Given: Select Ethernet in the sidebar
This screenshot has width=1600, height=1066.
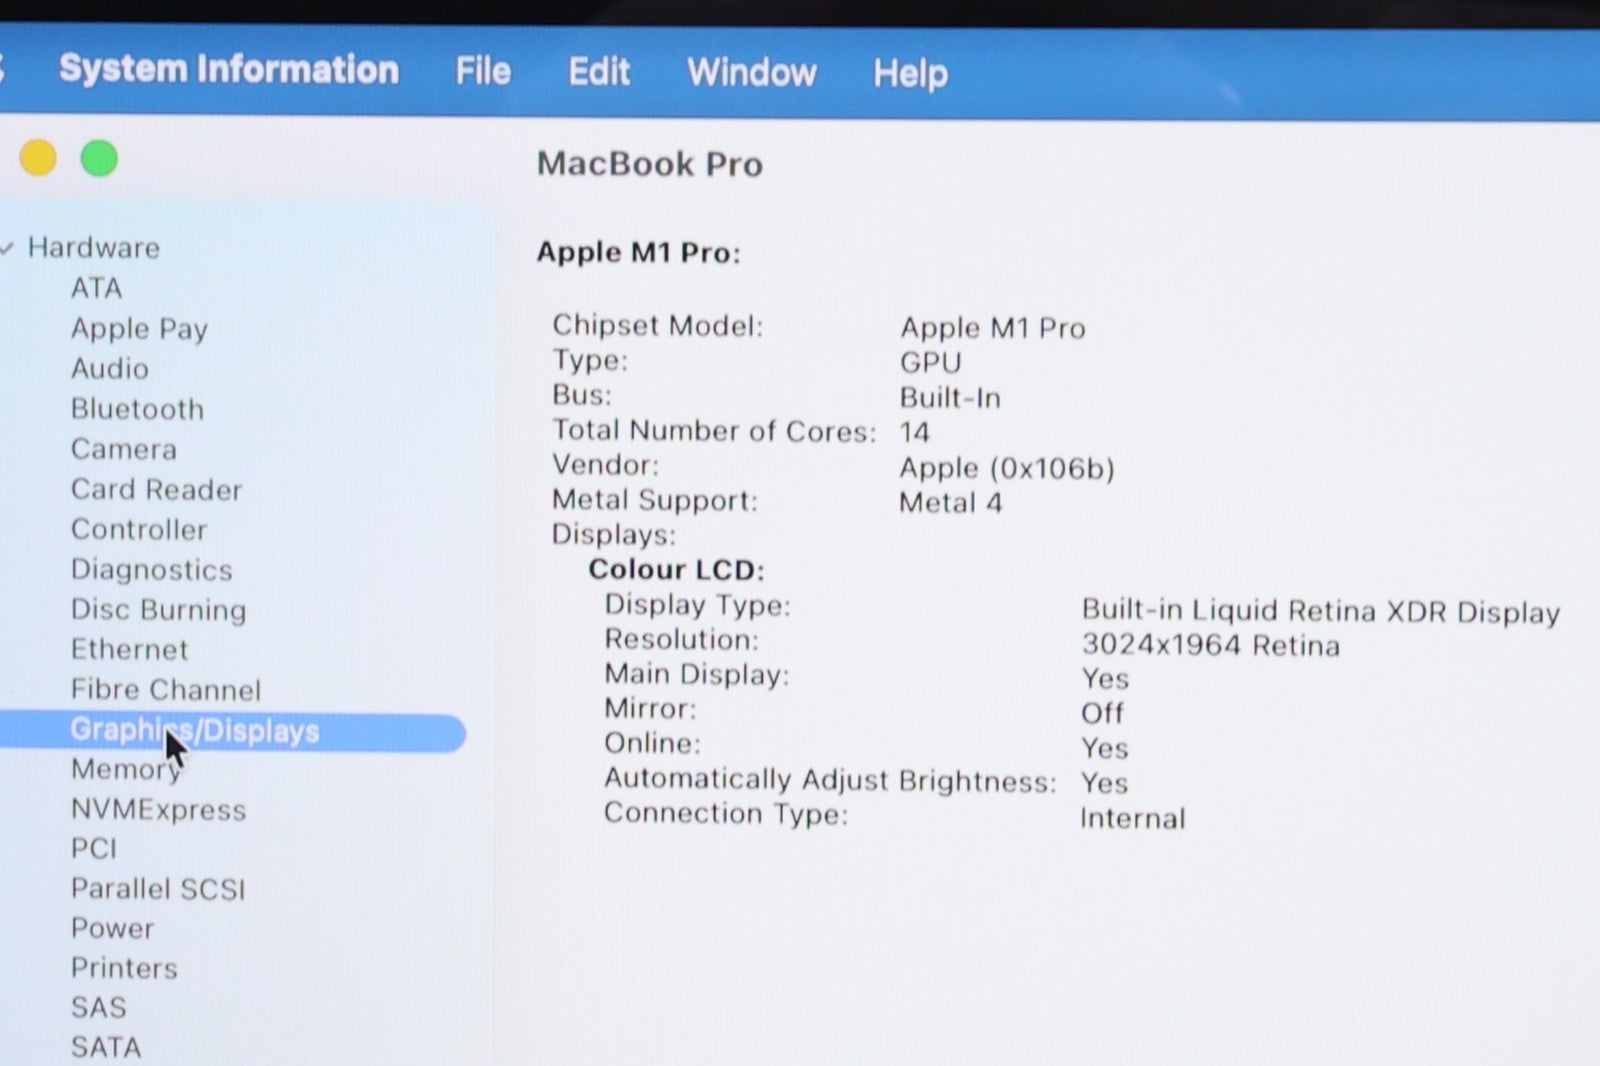Looking at the screenshot, I should pos(129,650).
